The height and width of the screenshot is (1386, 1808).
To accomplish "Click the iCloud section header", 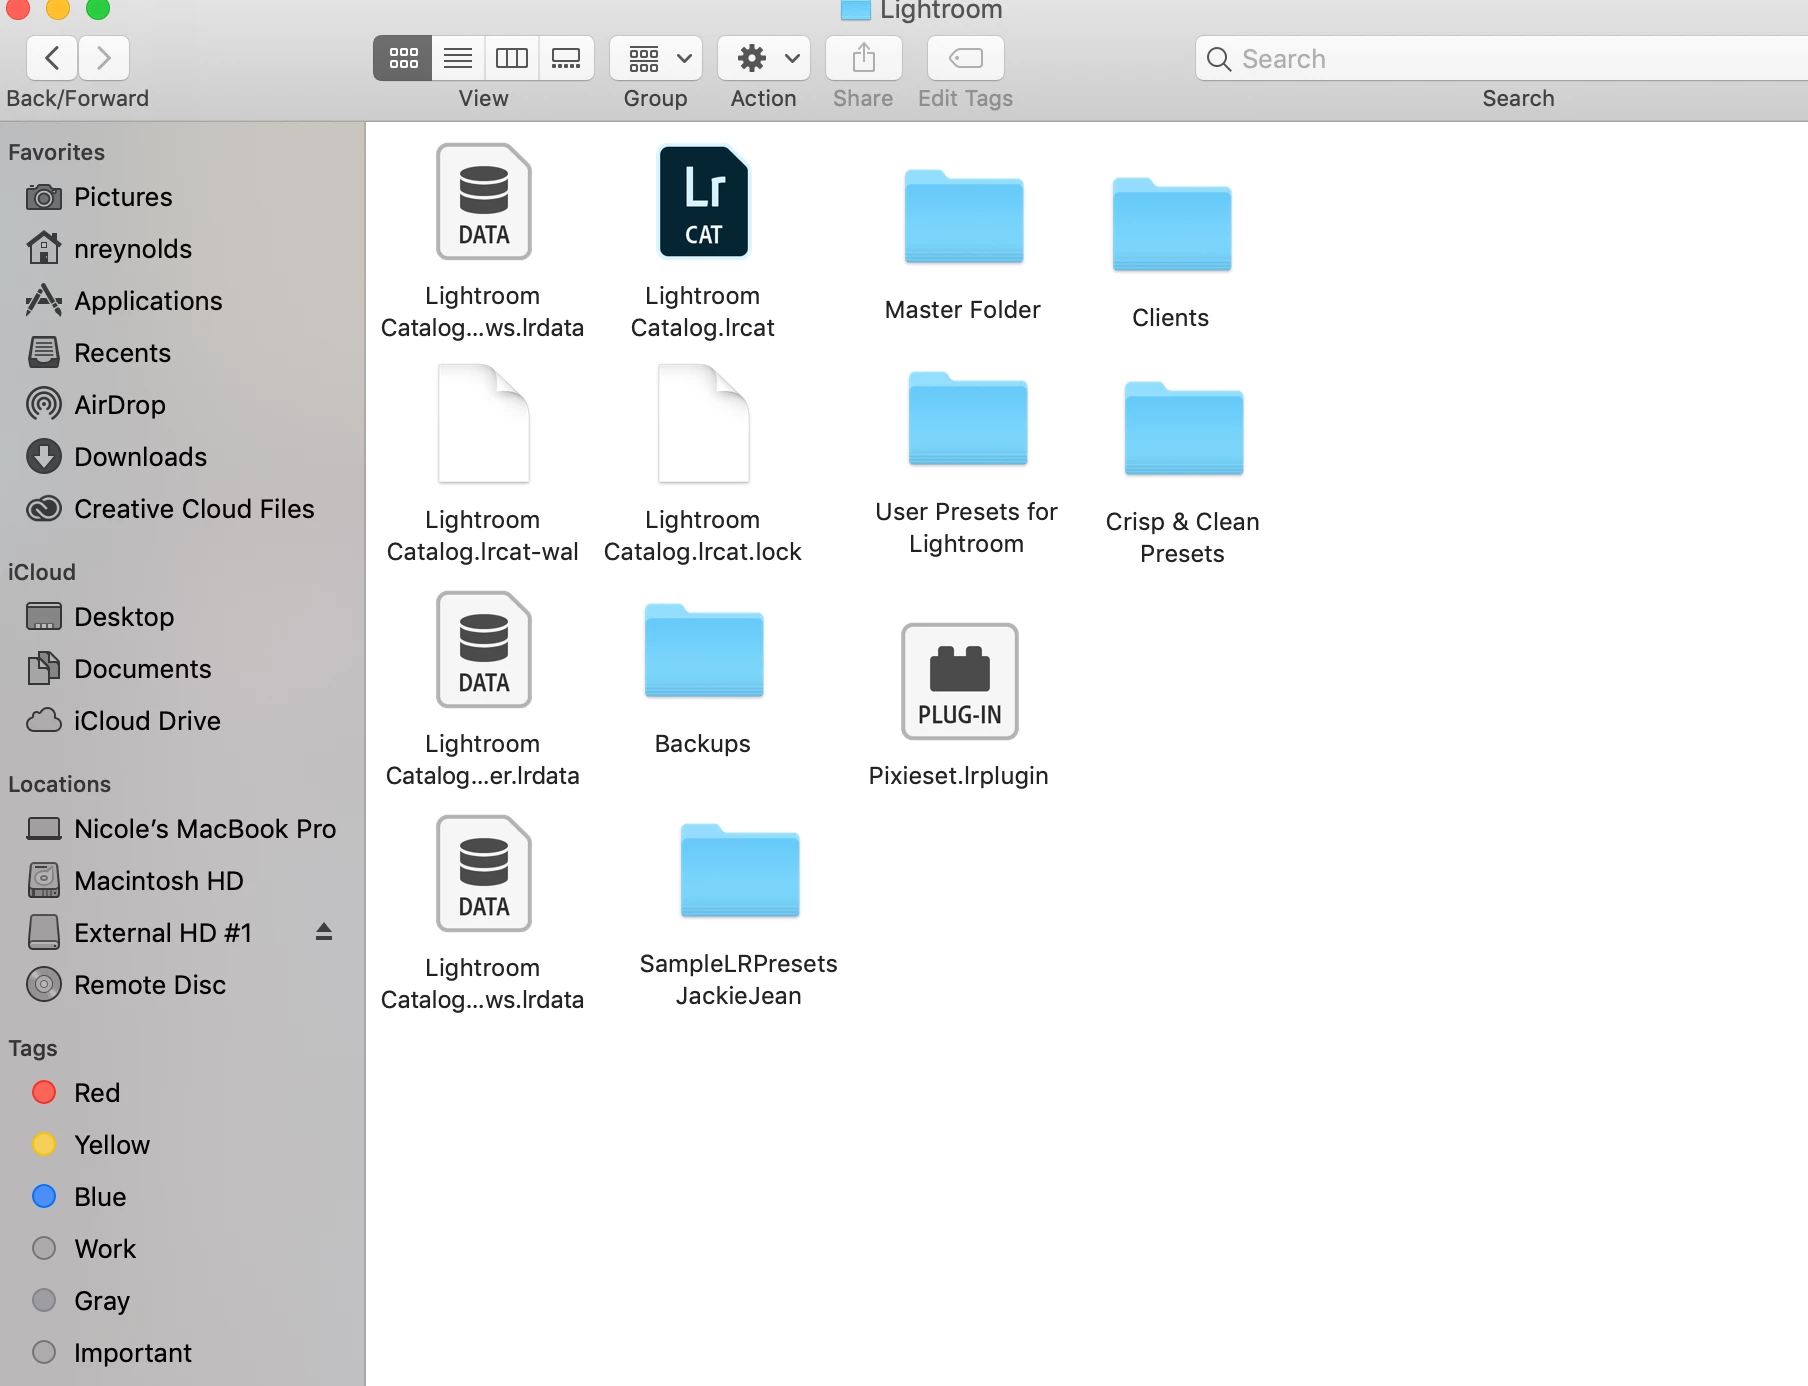I will point(42,572).
